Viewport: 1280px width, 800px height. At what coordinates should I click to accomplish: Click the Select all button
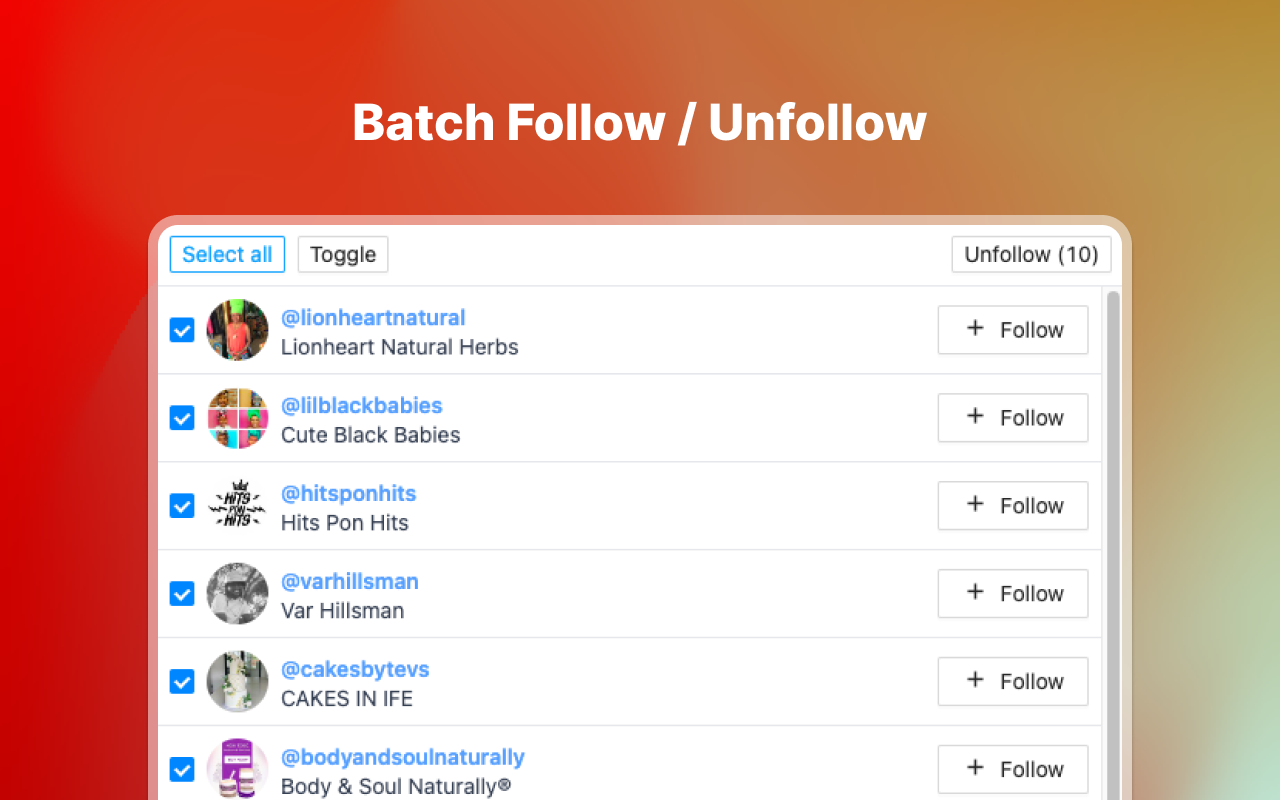coord(227,254)
